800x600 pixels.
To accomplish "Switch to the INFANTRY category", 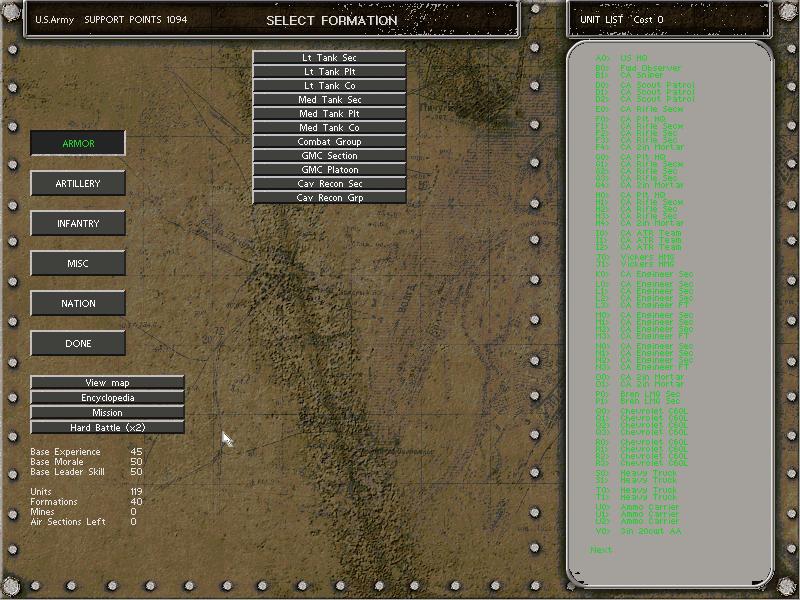I will point(78,223).
